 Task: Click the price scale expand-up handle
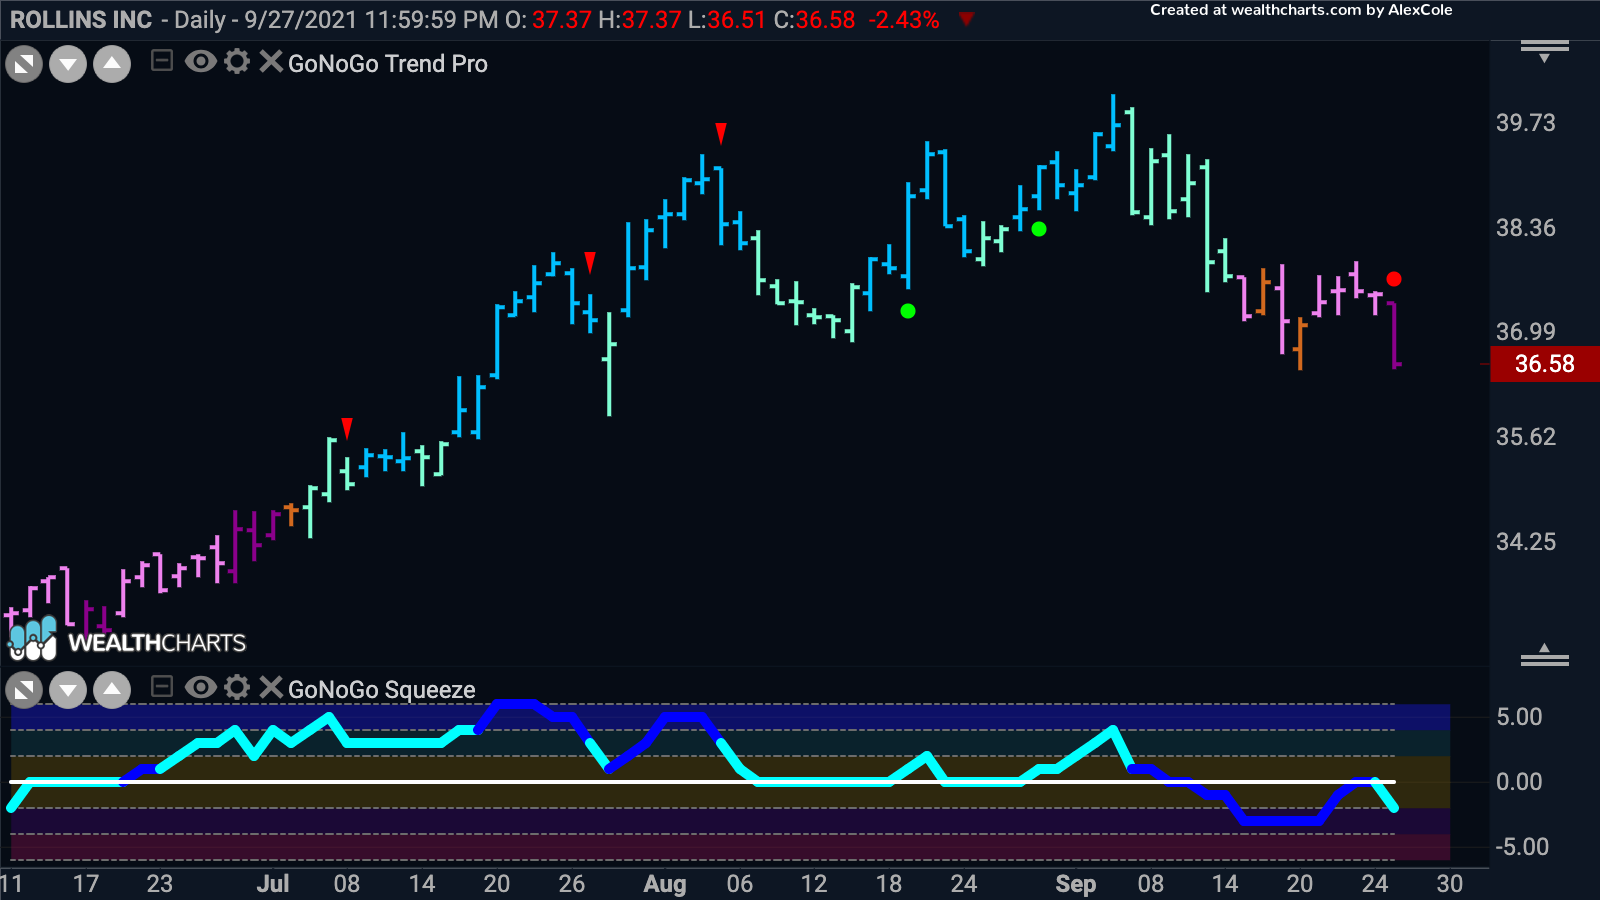point(1544,655)
